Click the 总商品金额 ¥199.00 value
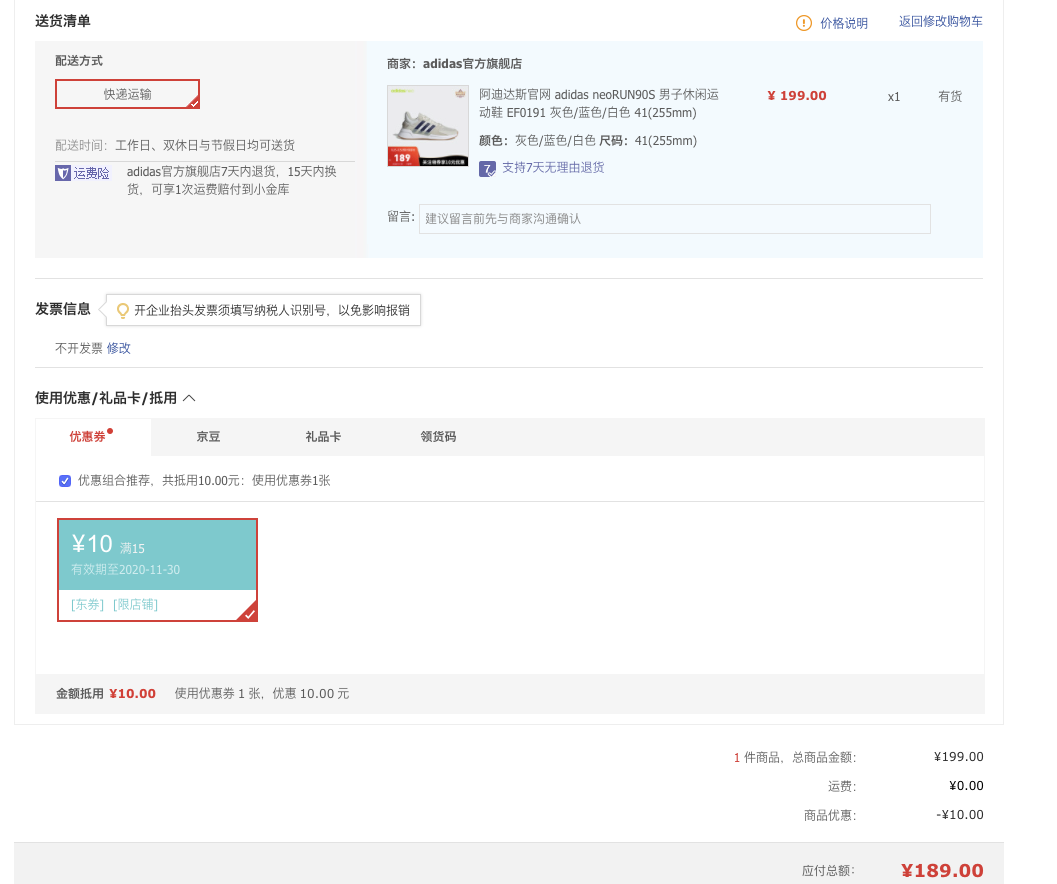1057x884 pixels. pyautogui.click(x=959, y=757)
